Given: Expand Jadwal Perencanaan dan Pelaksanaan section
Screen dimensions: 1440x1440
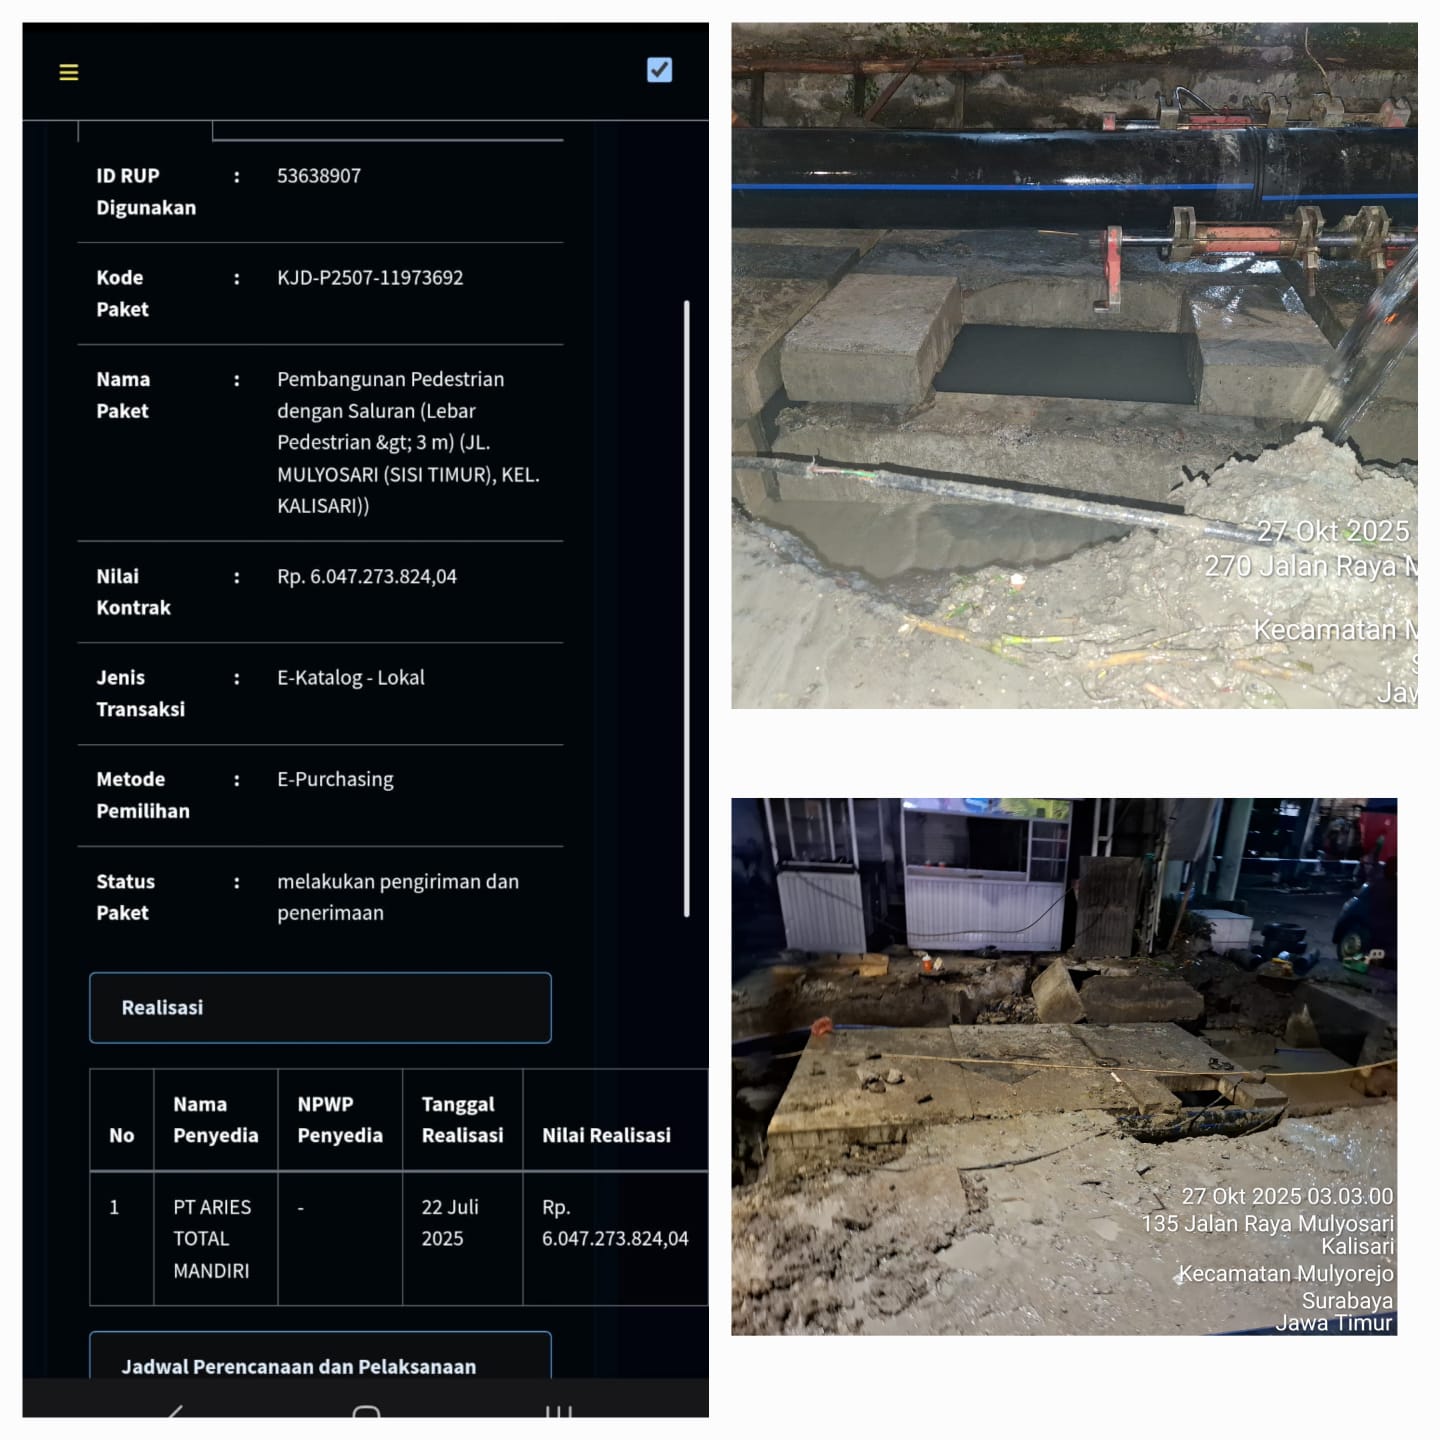Looking at the screenshot, I should tap(320, 1364).
